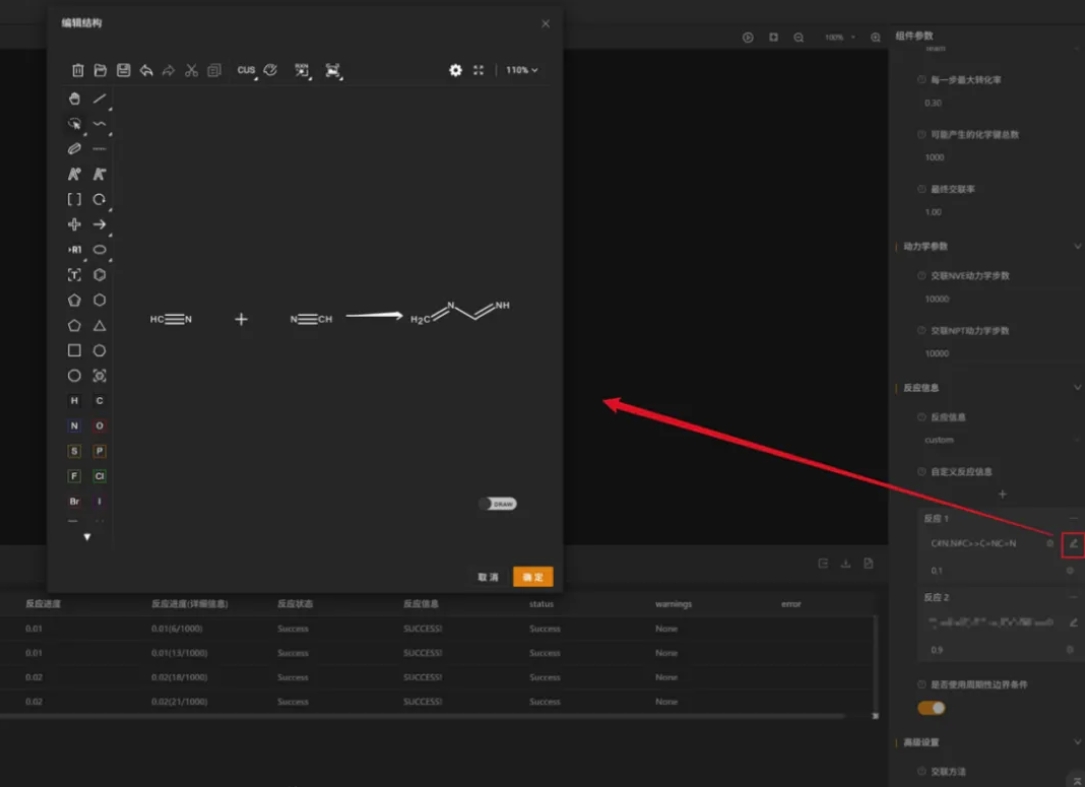Click the scissors cut icon
This screenshot has width=1085, height=787.
191,70
